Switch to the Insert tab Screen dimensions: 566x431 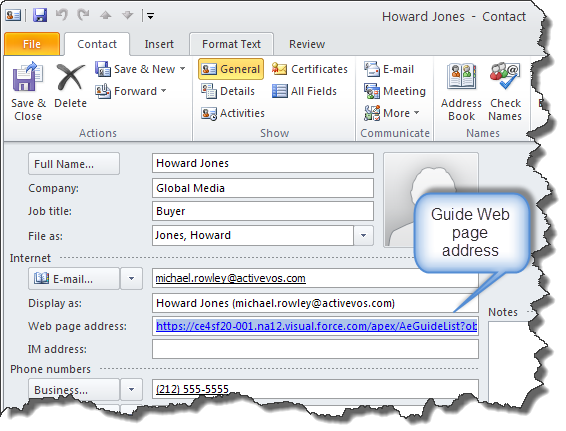click(159, 44)
